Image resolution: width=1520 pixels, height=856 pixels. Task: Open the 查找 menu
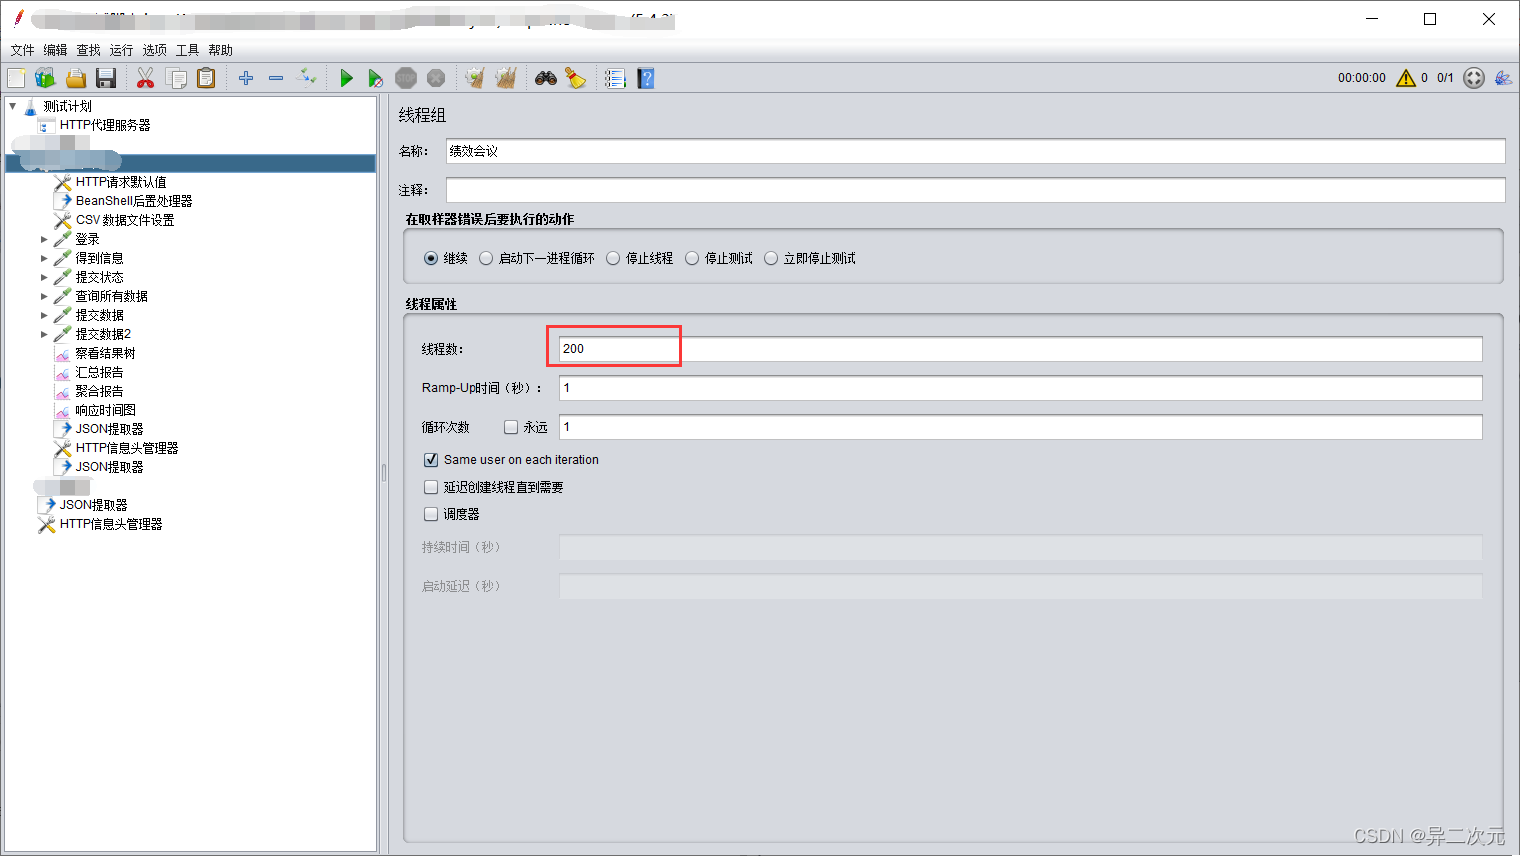tap(89, 50)
